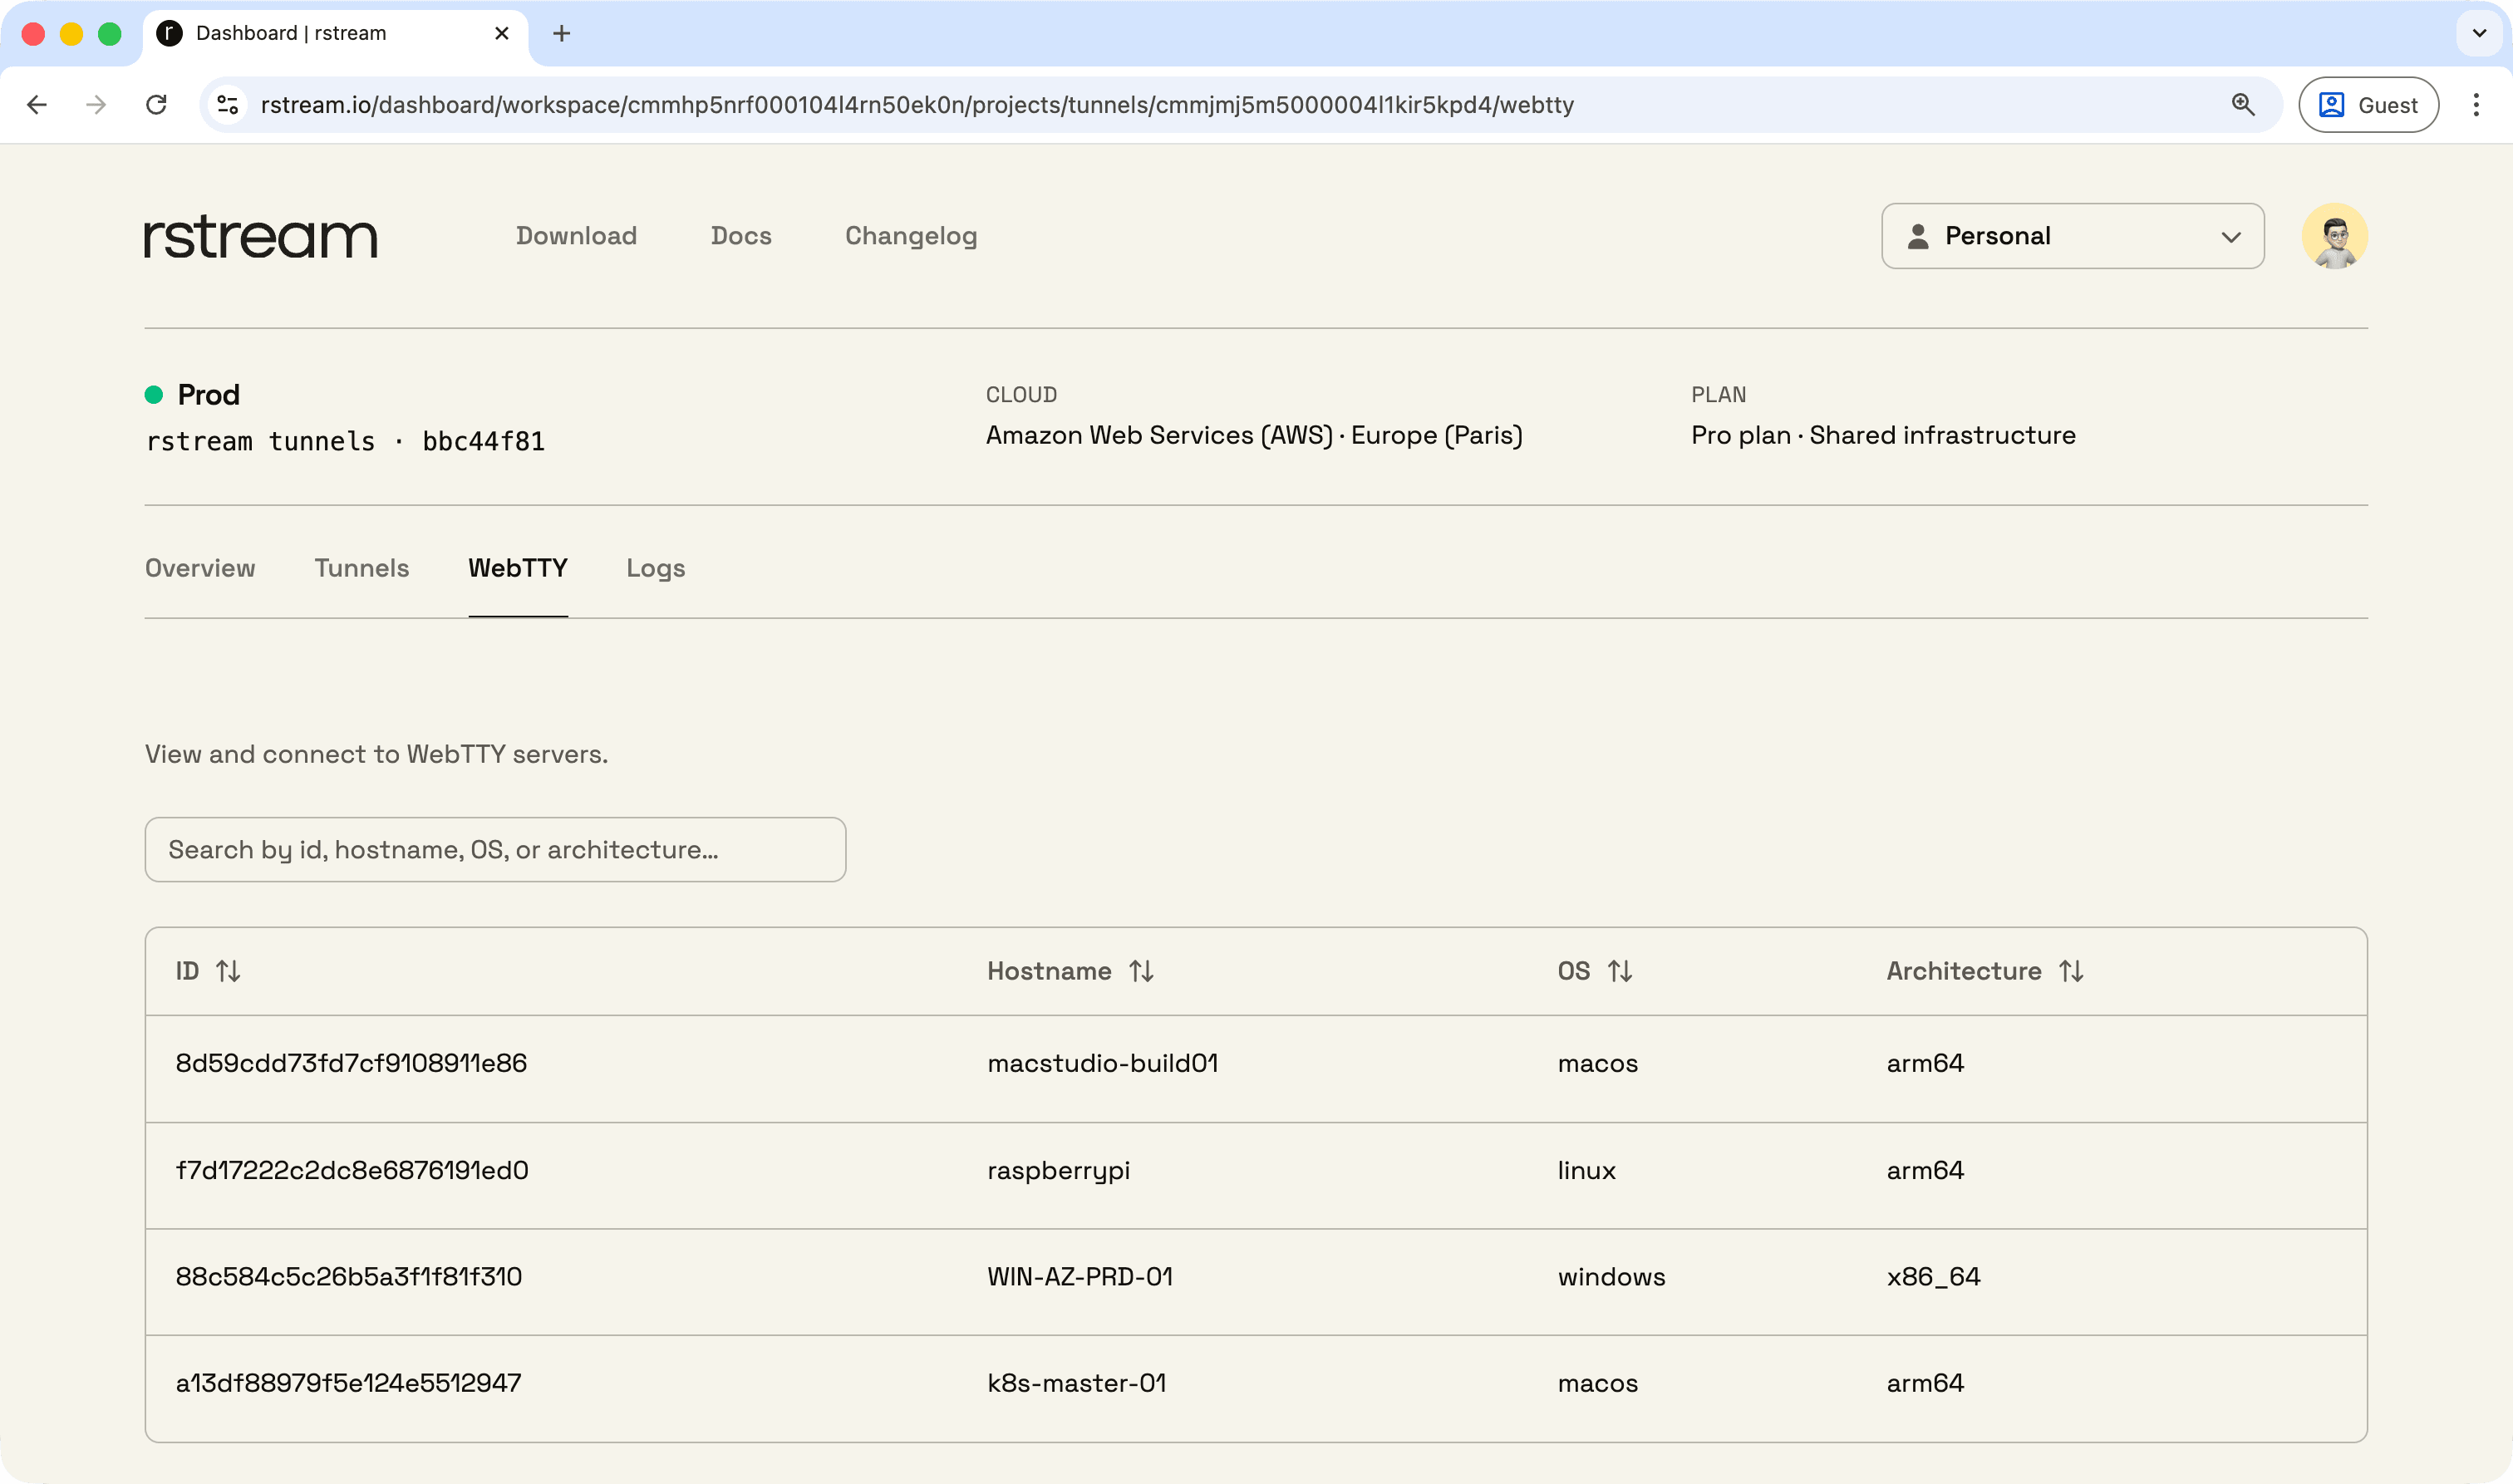Reload the current page
The height and width of the screenshot is (1484, 2513).
(x=156, y=104)
